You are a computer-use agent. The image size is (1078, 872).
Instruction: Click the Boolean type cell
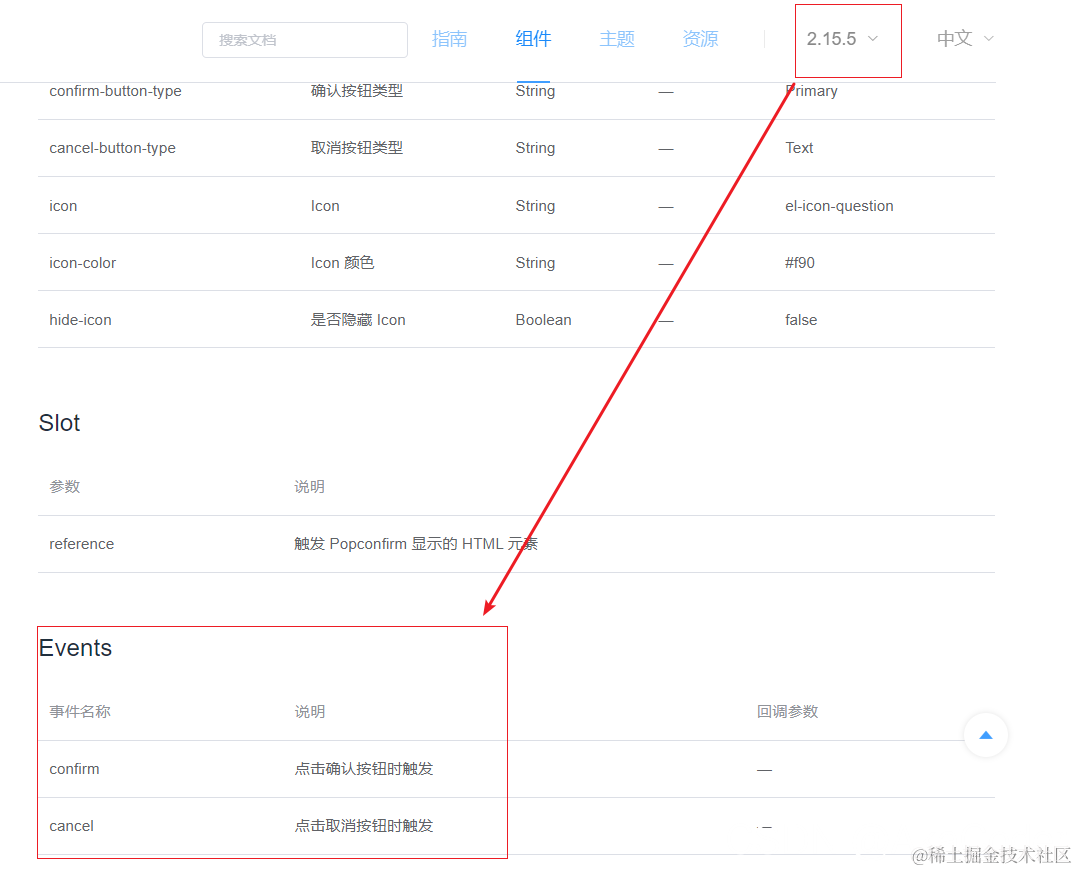(x=543, y=320)
